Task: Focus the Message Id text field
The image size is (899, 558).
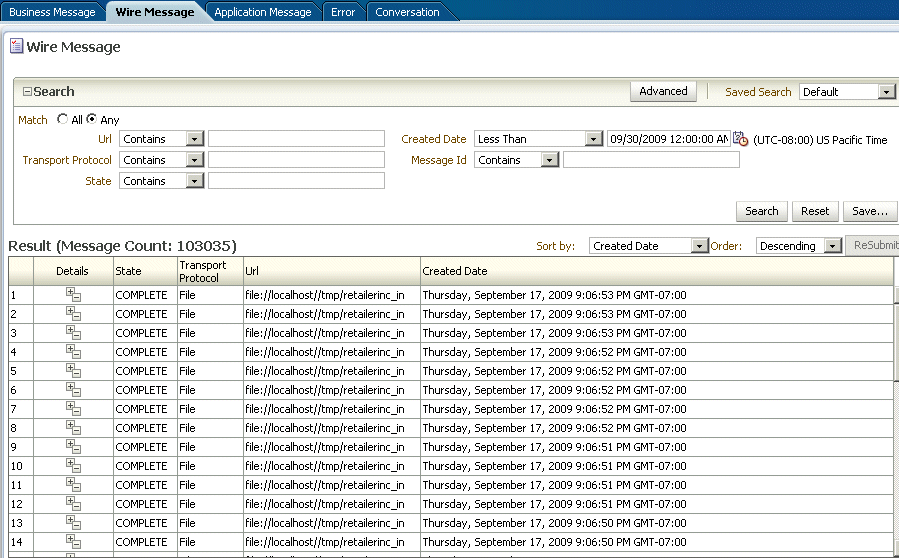Action: [x=651, y=160]
